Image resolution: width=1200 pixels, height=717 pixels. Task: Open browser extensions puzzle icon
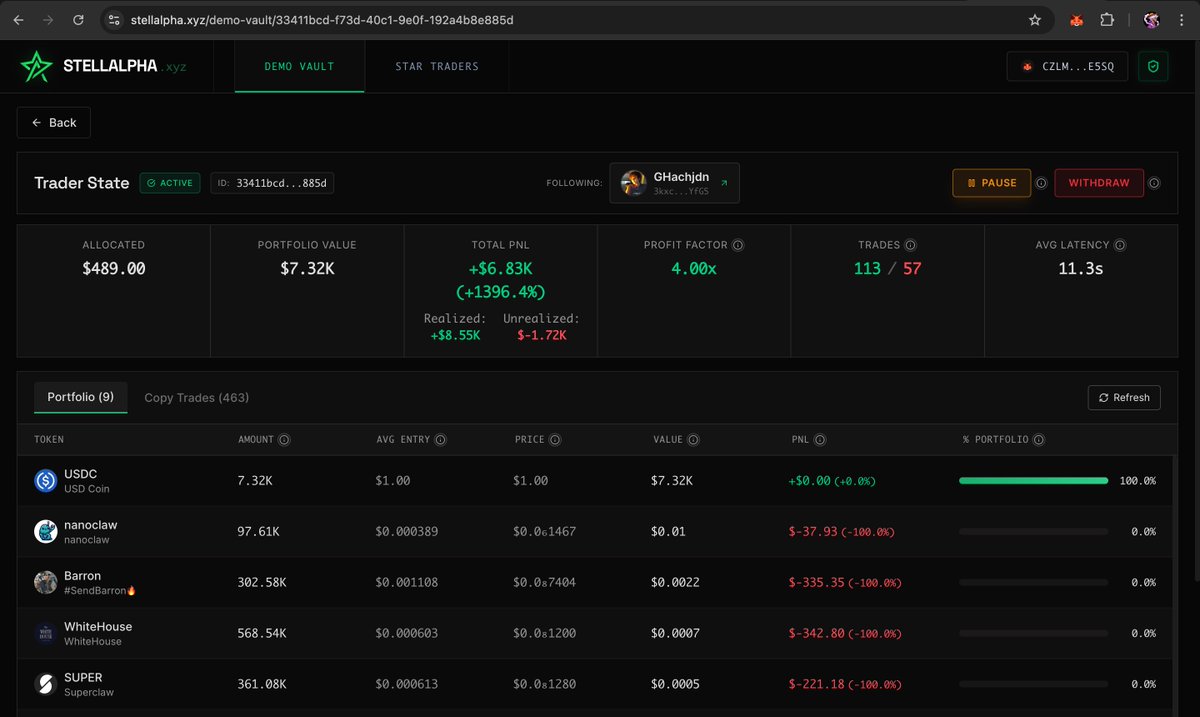1107,20
